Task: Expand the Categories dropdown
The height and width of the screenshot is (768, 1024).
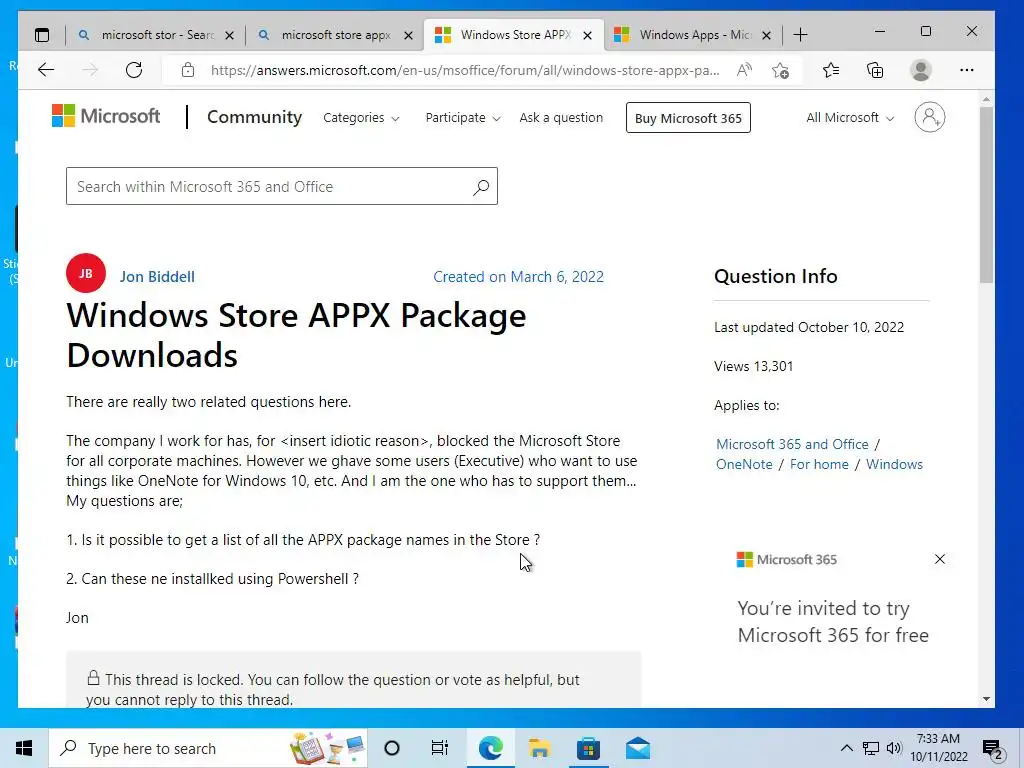Action: [361, 118]
